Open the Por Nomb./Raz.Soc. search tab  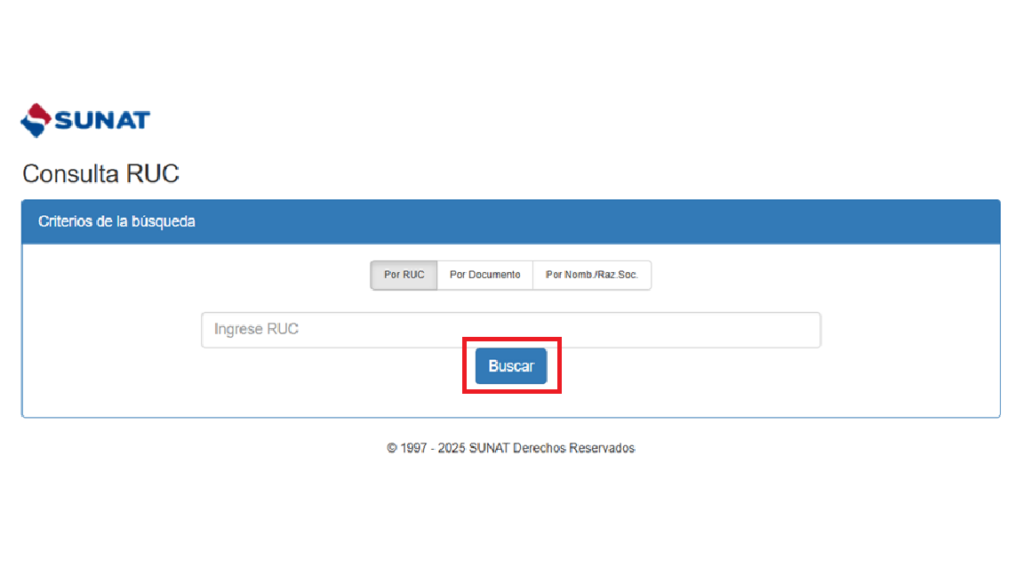[592, 275]
